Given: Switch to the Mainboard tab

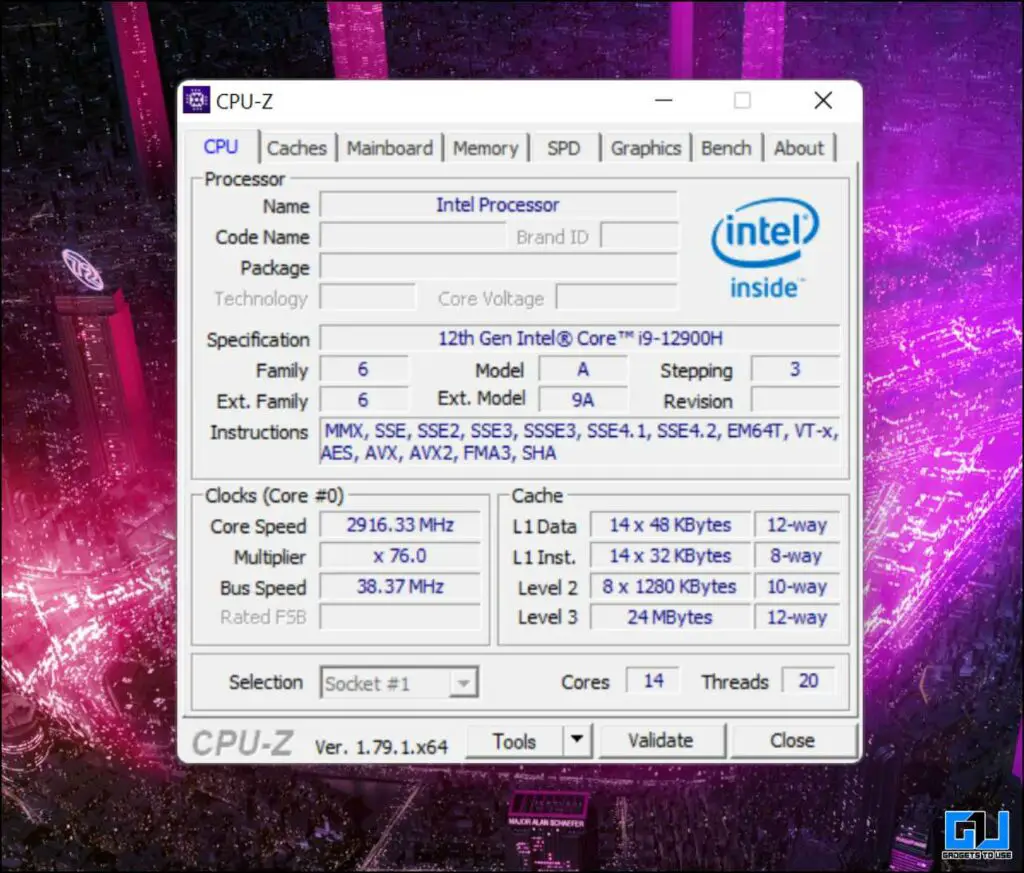Looking at the screenshot, I should pyautogui.click(x=389, y=148).
